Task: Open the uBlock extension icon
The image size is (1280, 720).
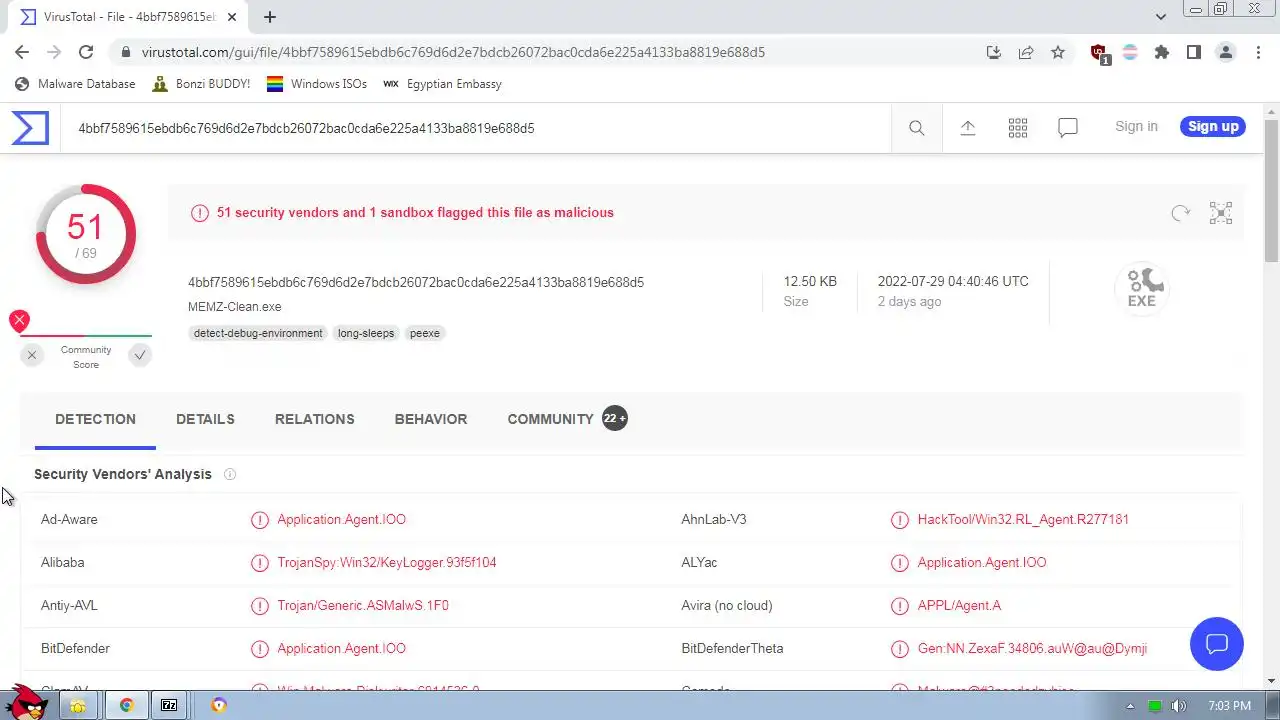Action: [x=1099, y=53]
